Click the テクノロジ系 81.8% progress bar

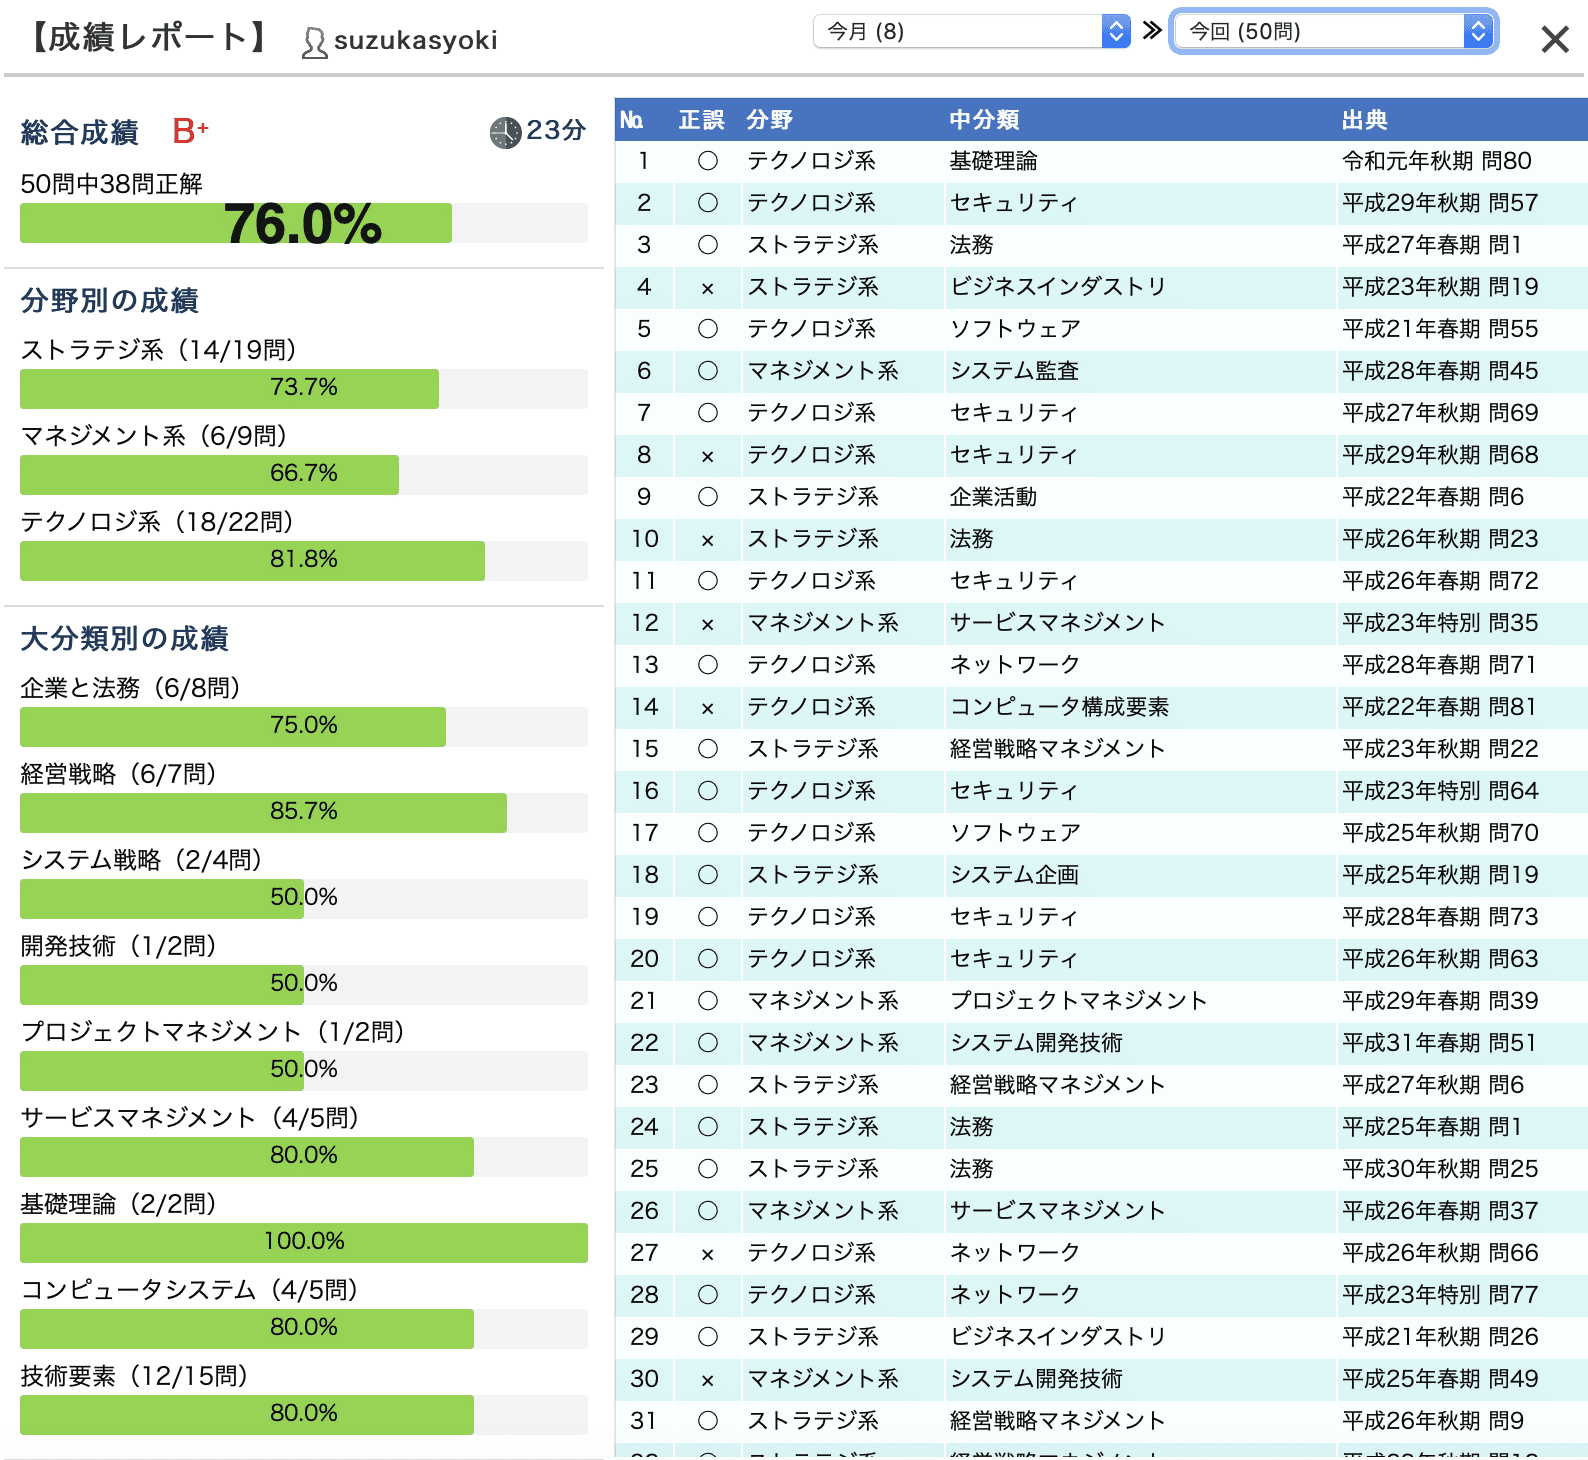(x=304, y=560)
